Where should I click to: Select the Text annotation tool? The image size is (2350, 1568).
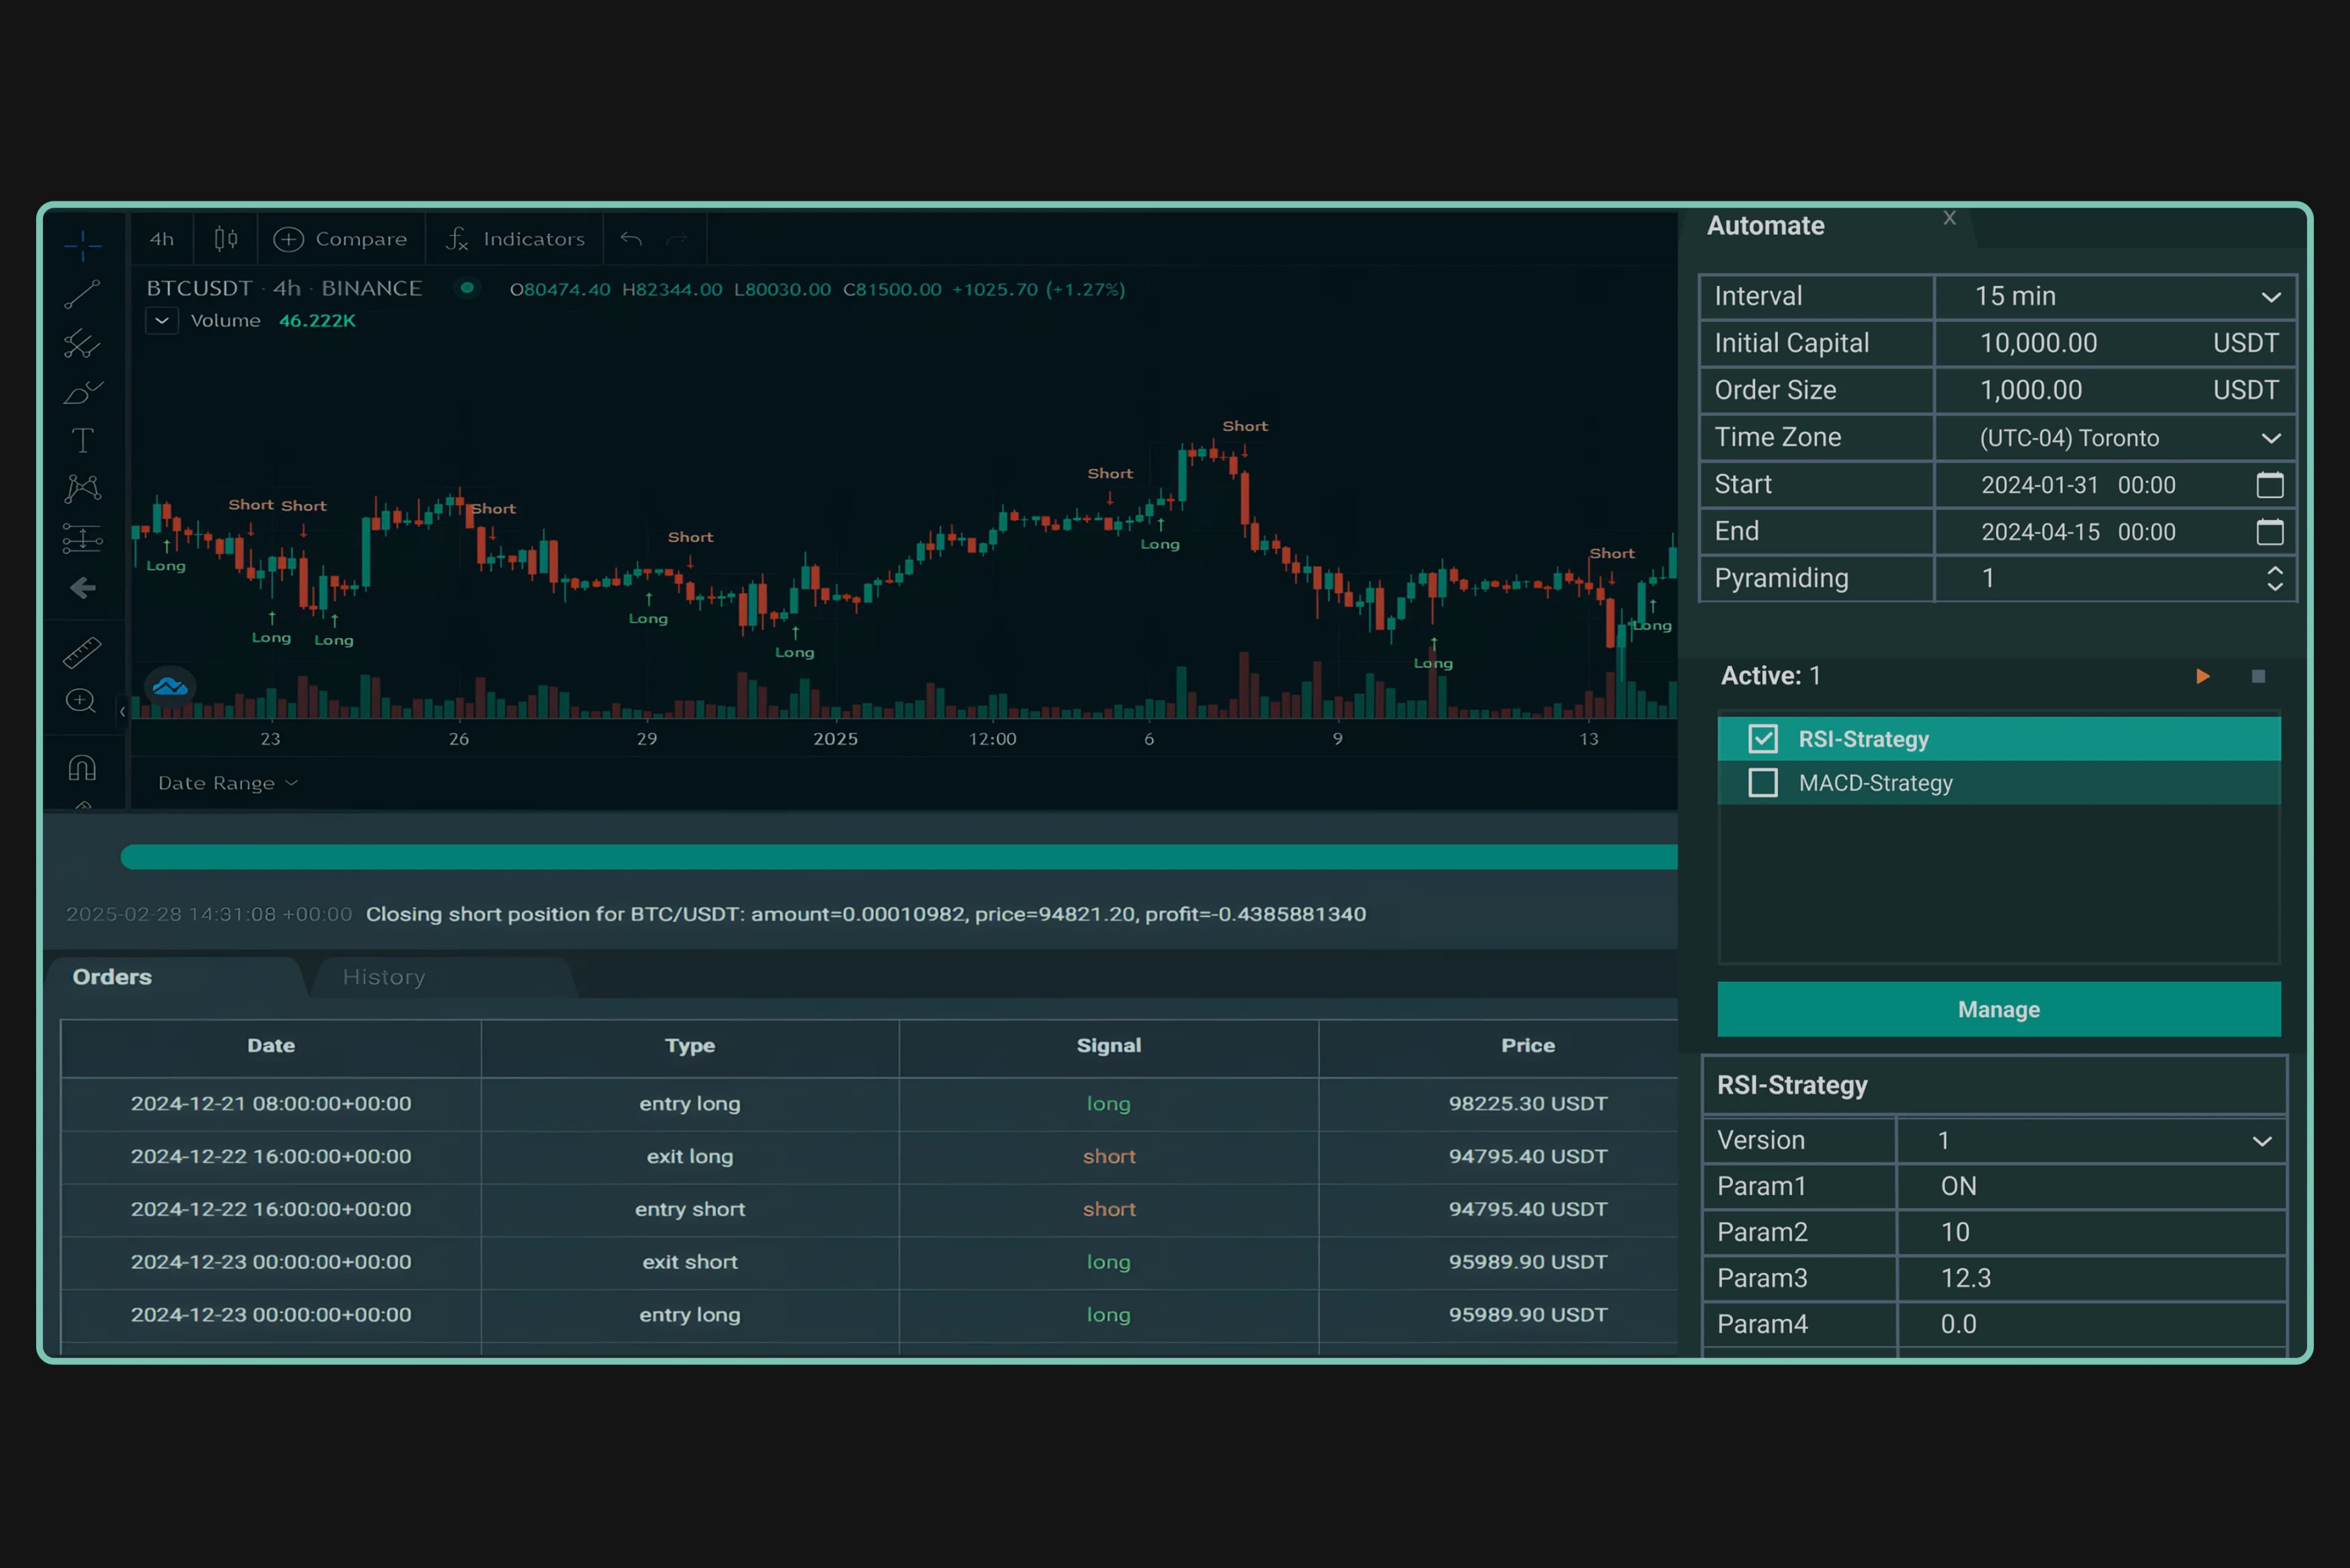pos(82,440)
